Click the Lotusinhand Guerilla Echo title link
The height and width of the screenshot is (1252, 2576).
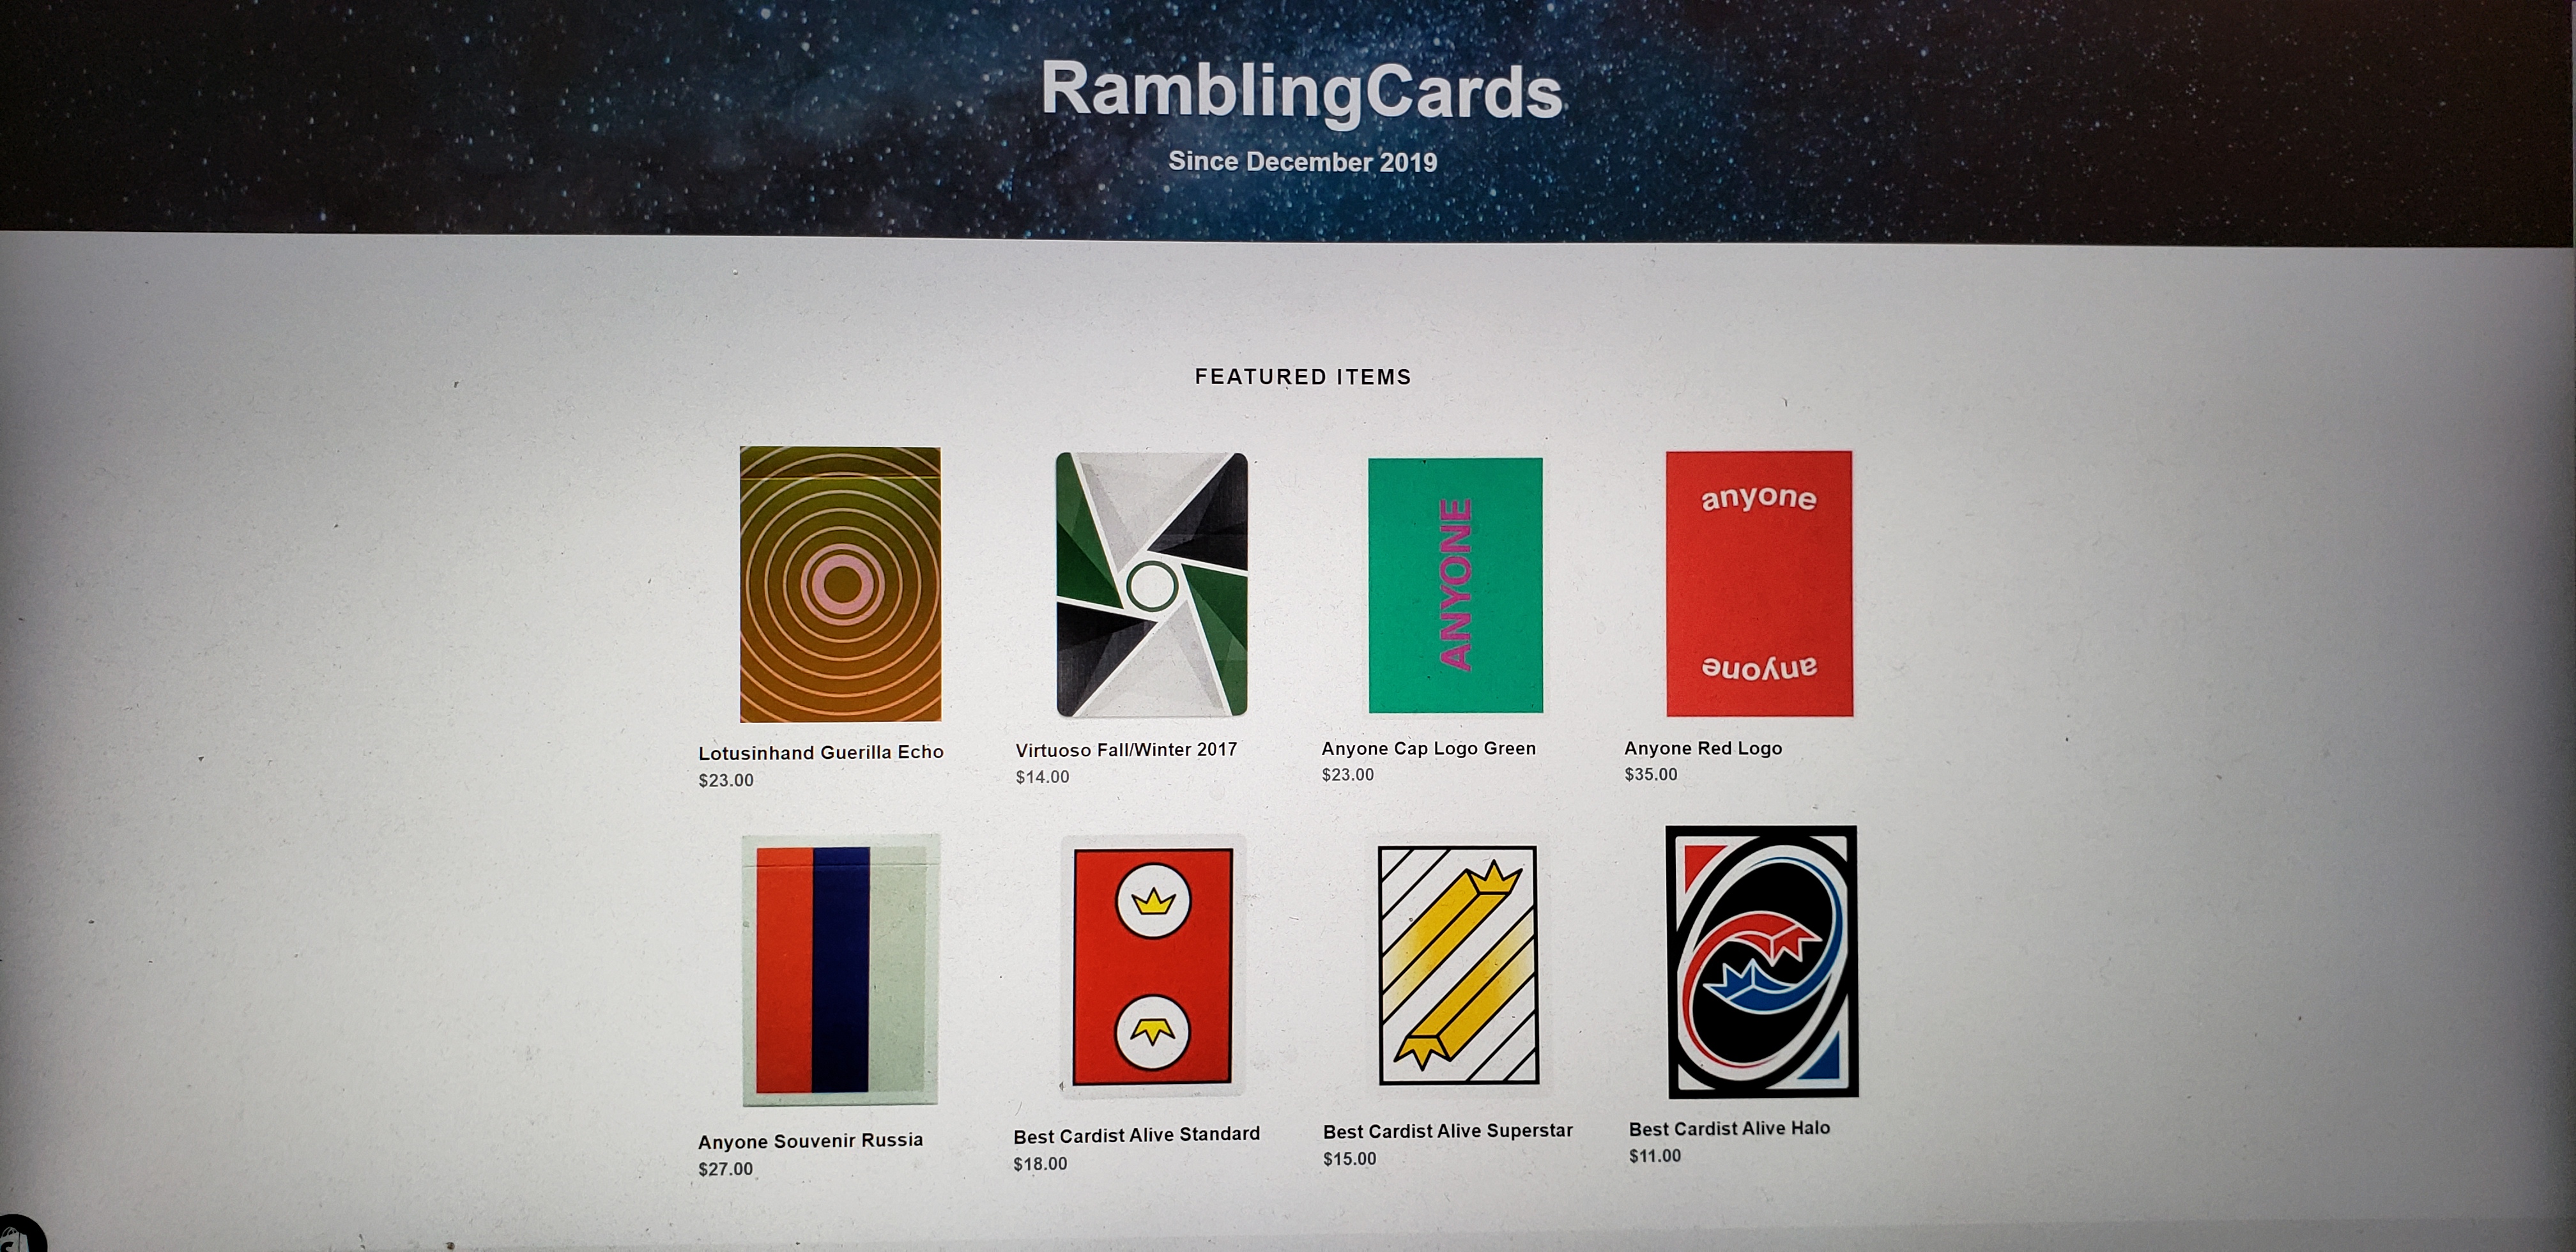pos(821,752)
